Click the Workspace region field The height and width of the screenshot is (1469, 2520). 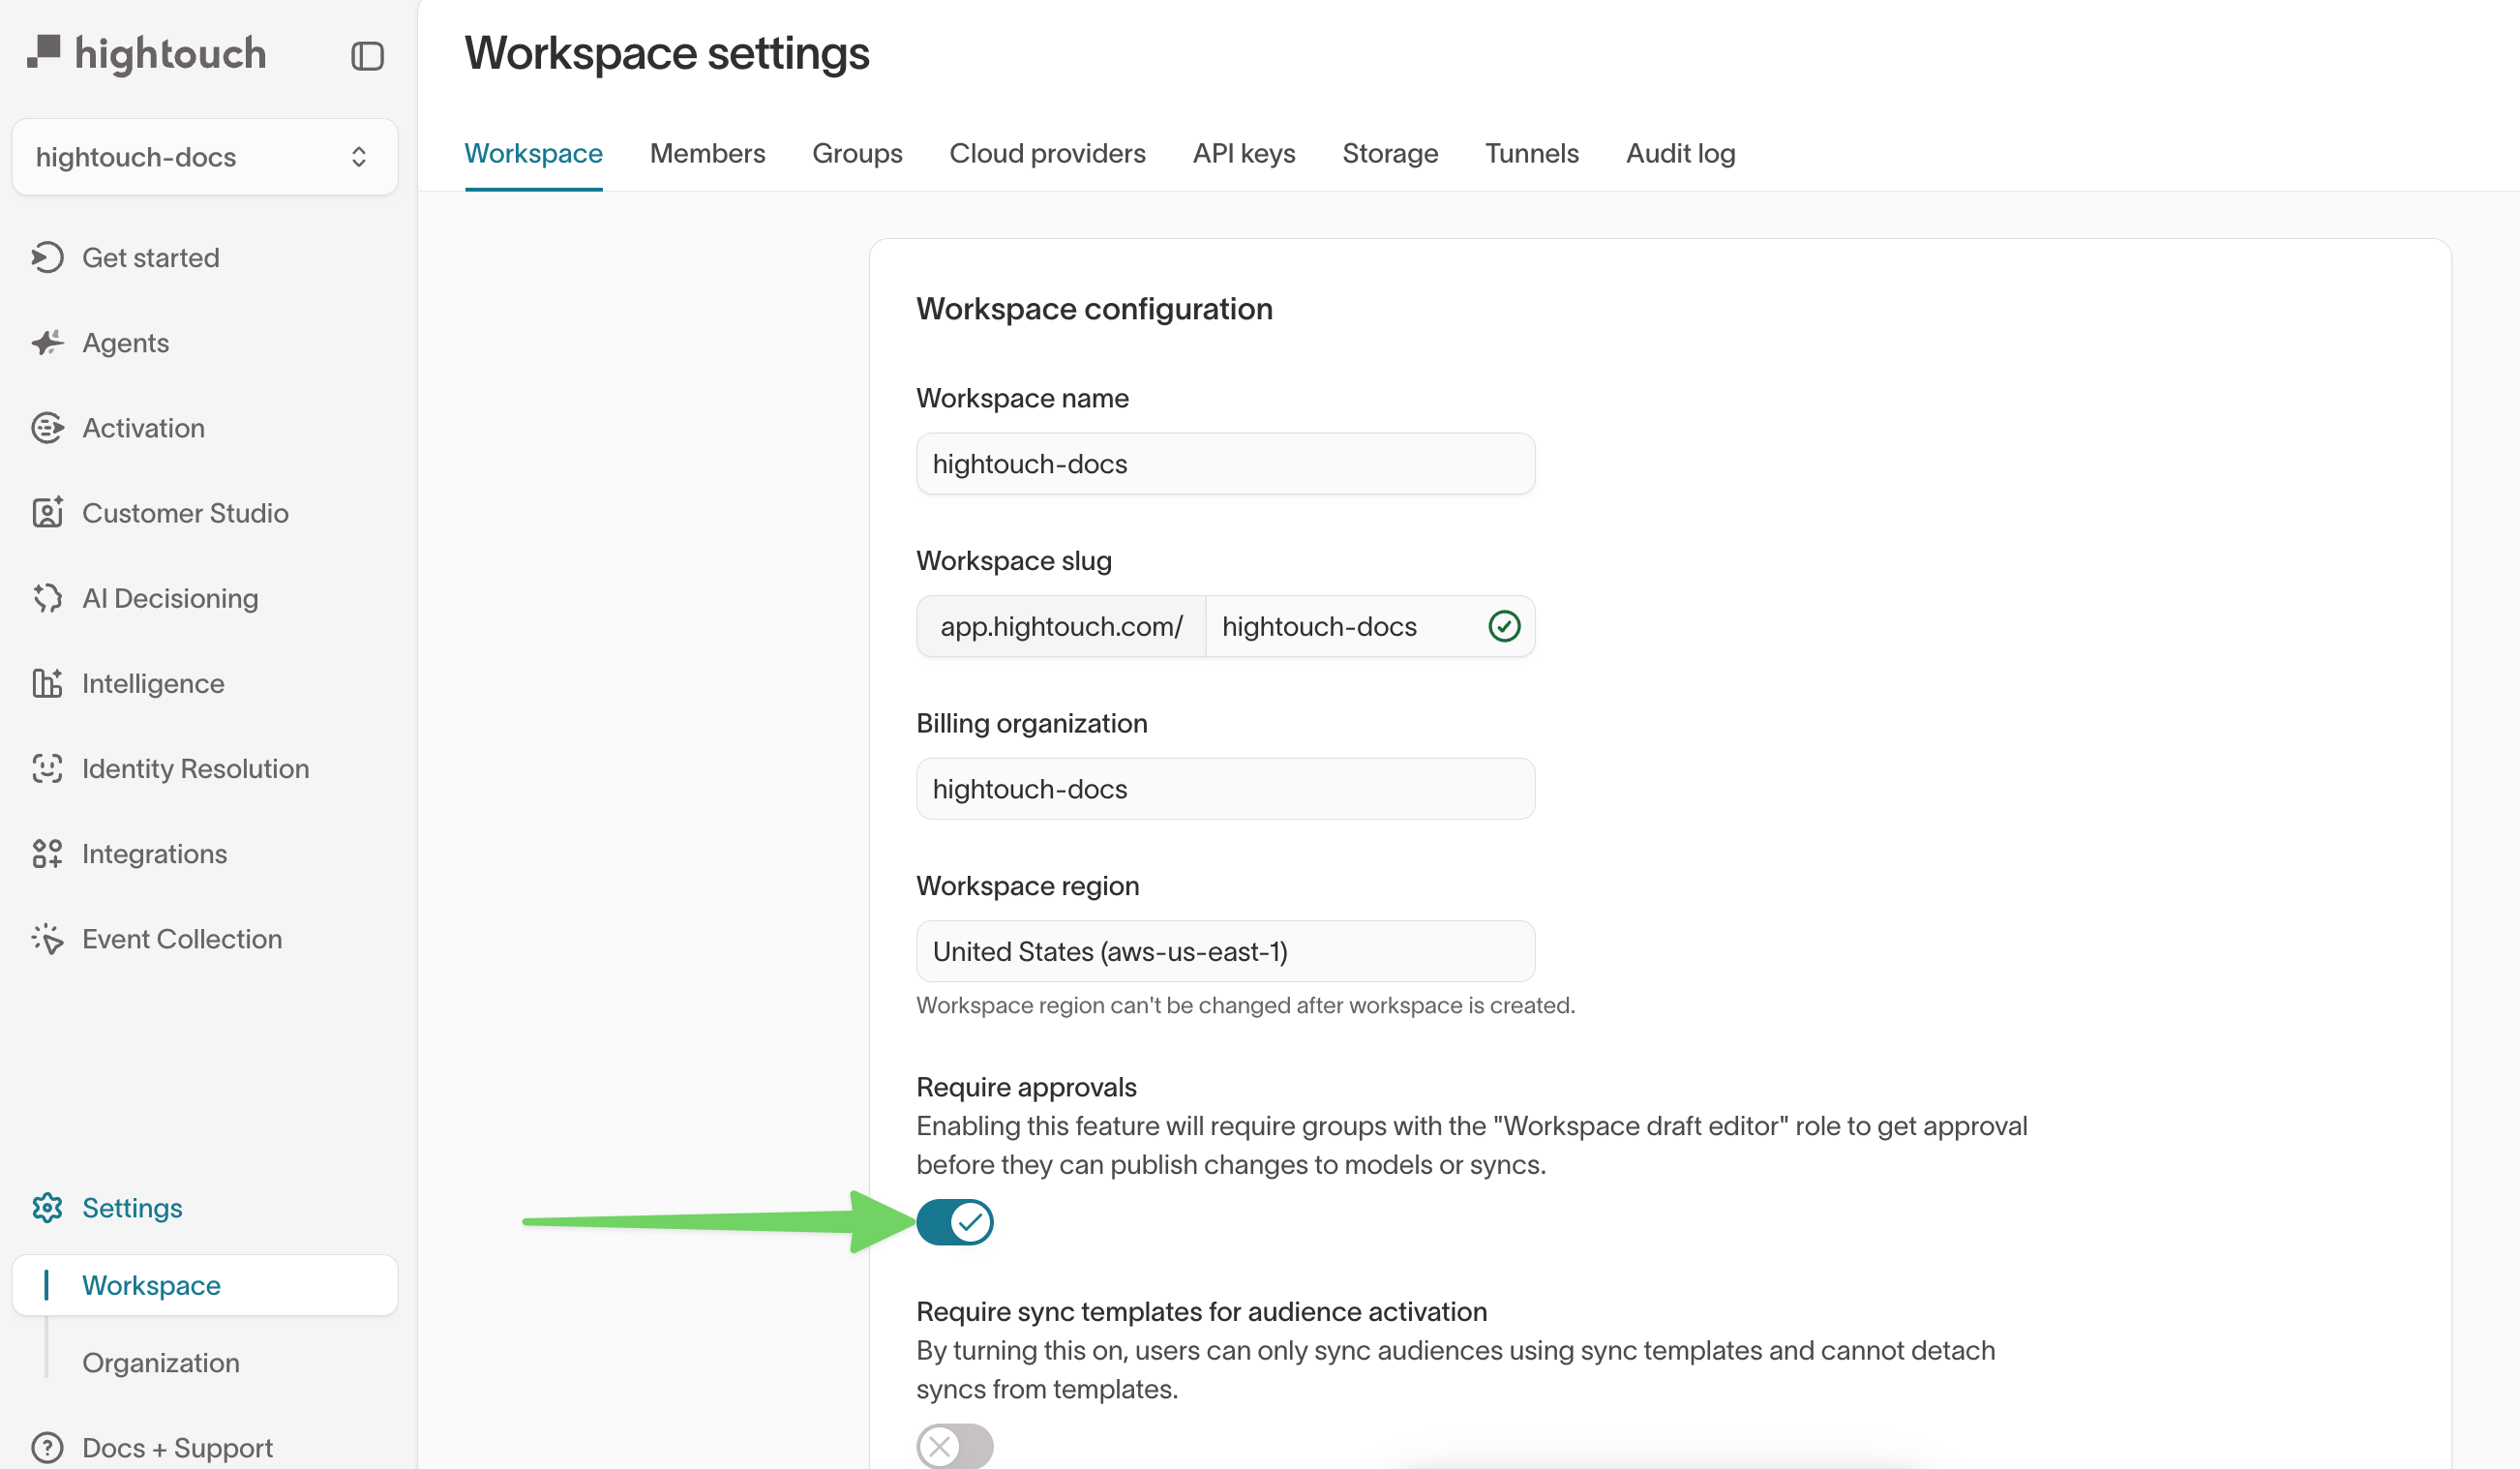(x=1225, y=951)
